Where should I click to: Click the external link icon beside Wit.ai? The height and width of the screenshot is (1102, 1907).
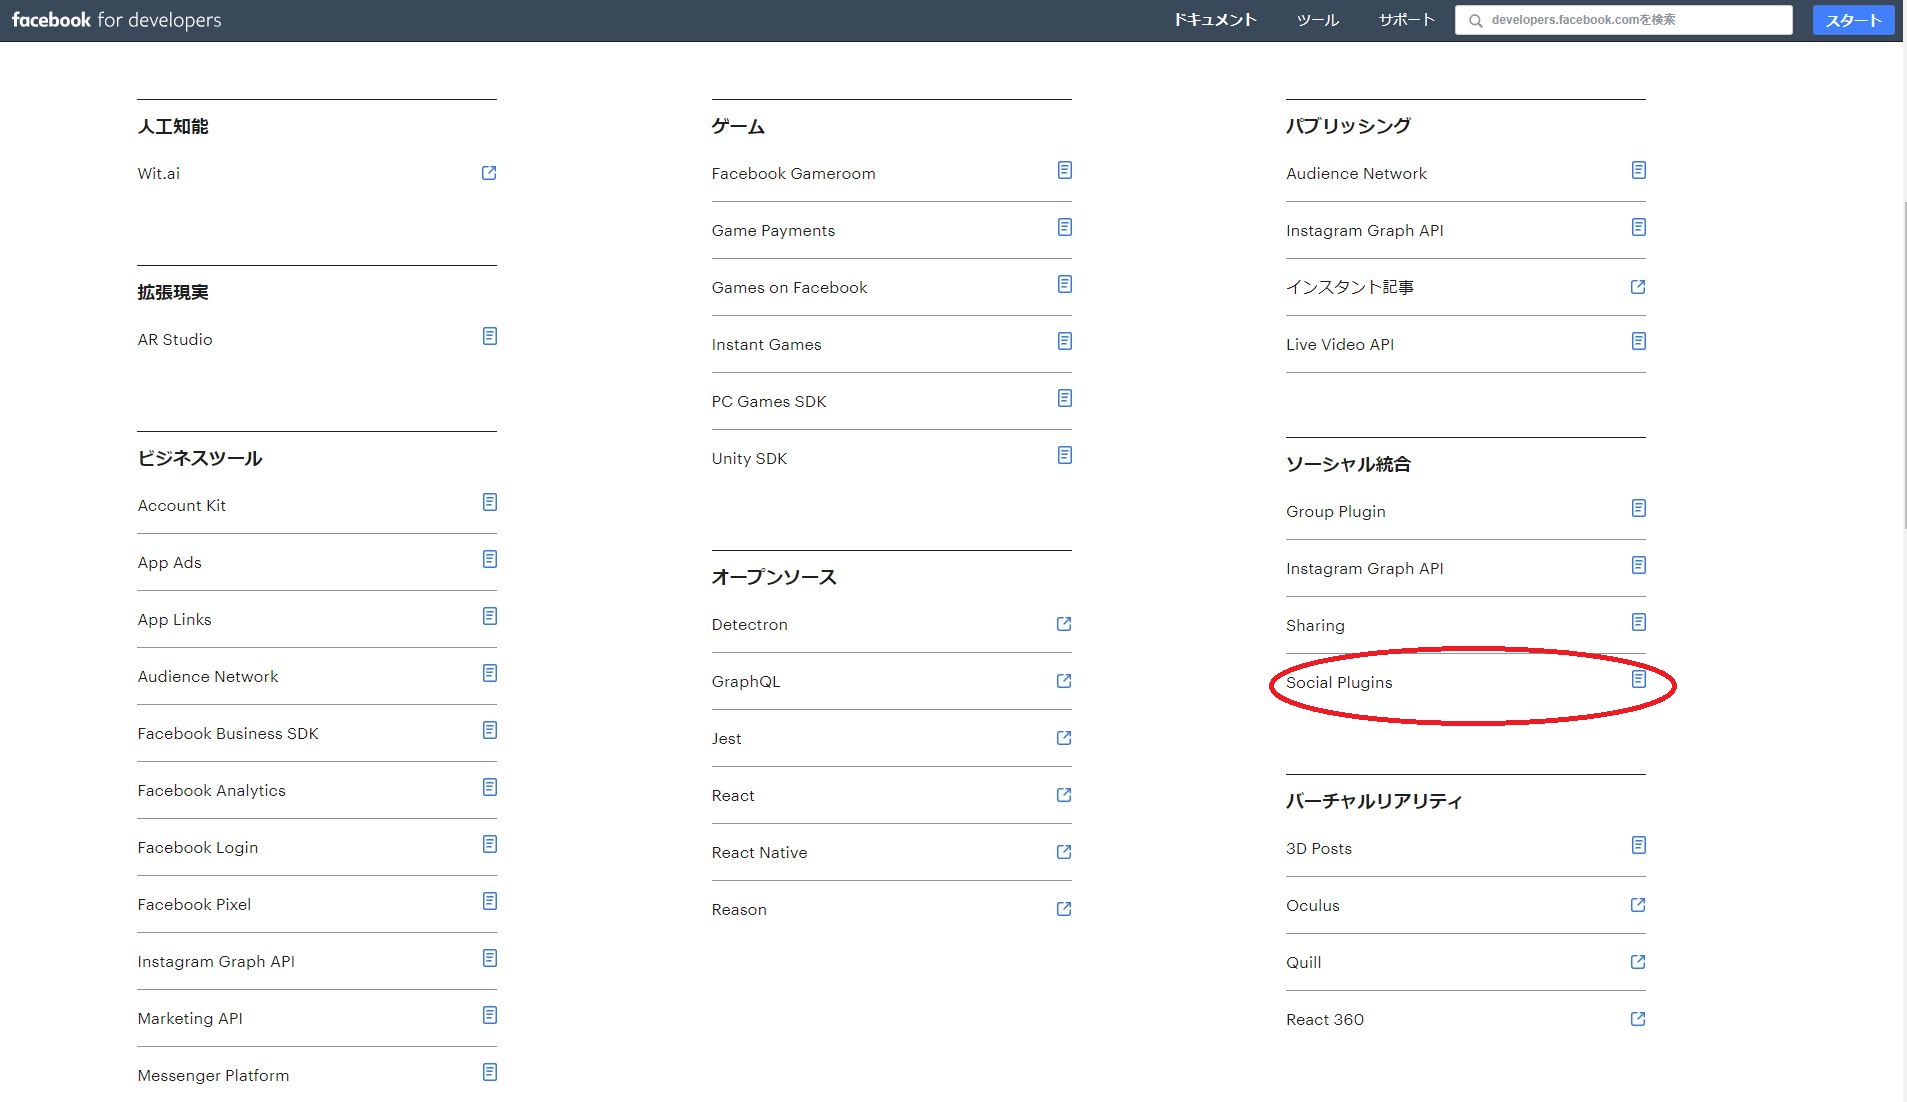tap(489, 173)
